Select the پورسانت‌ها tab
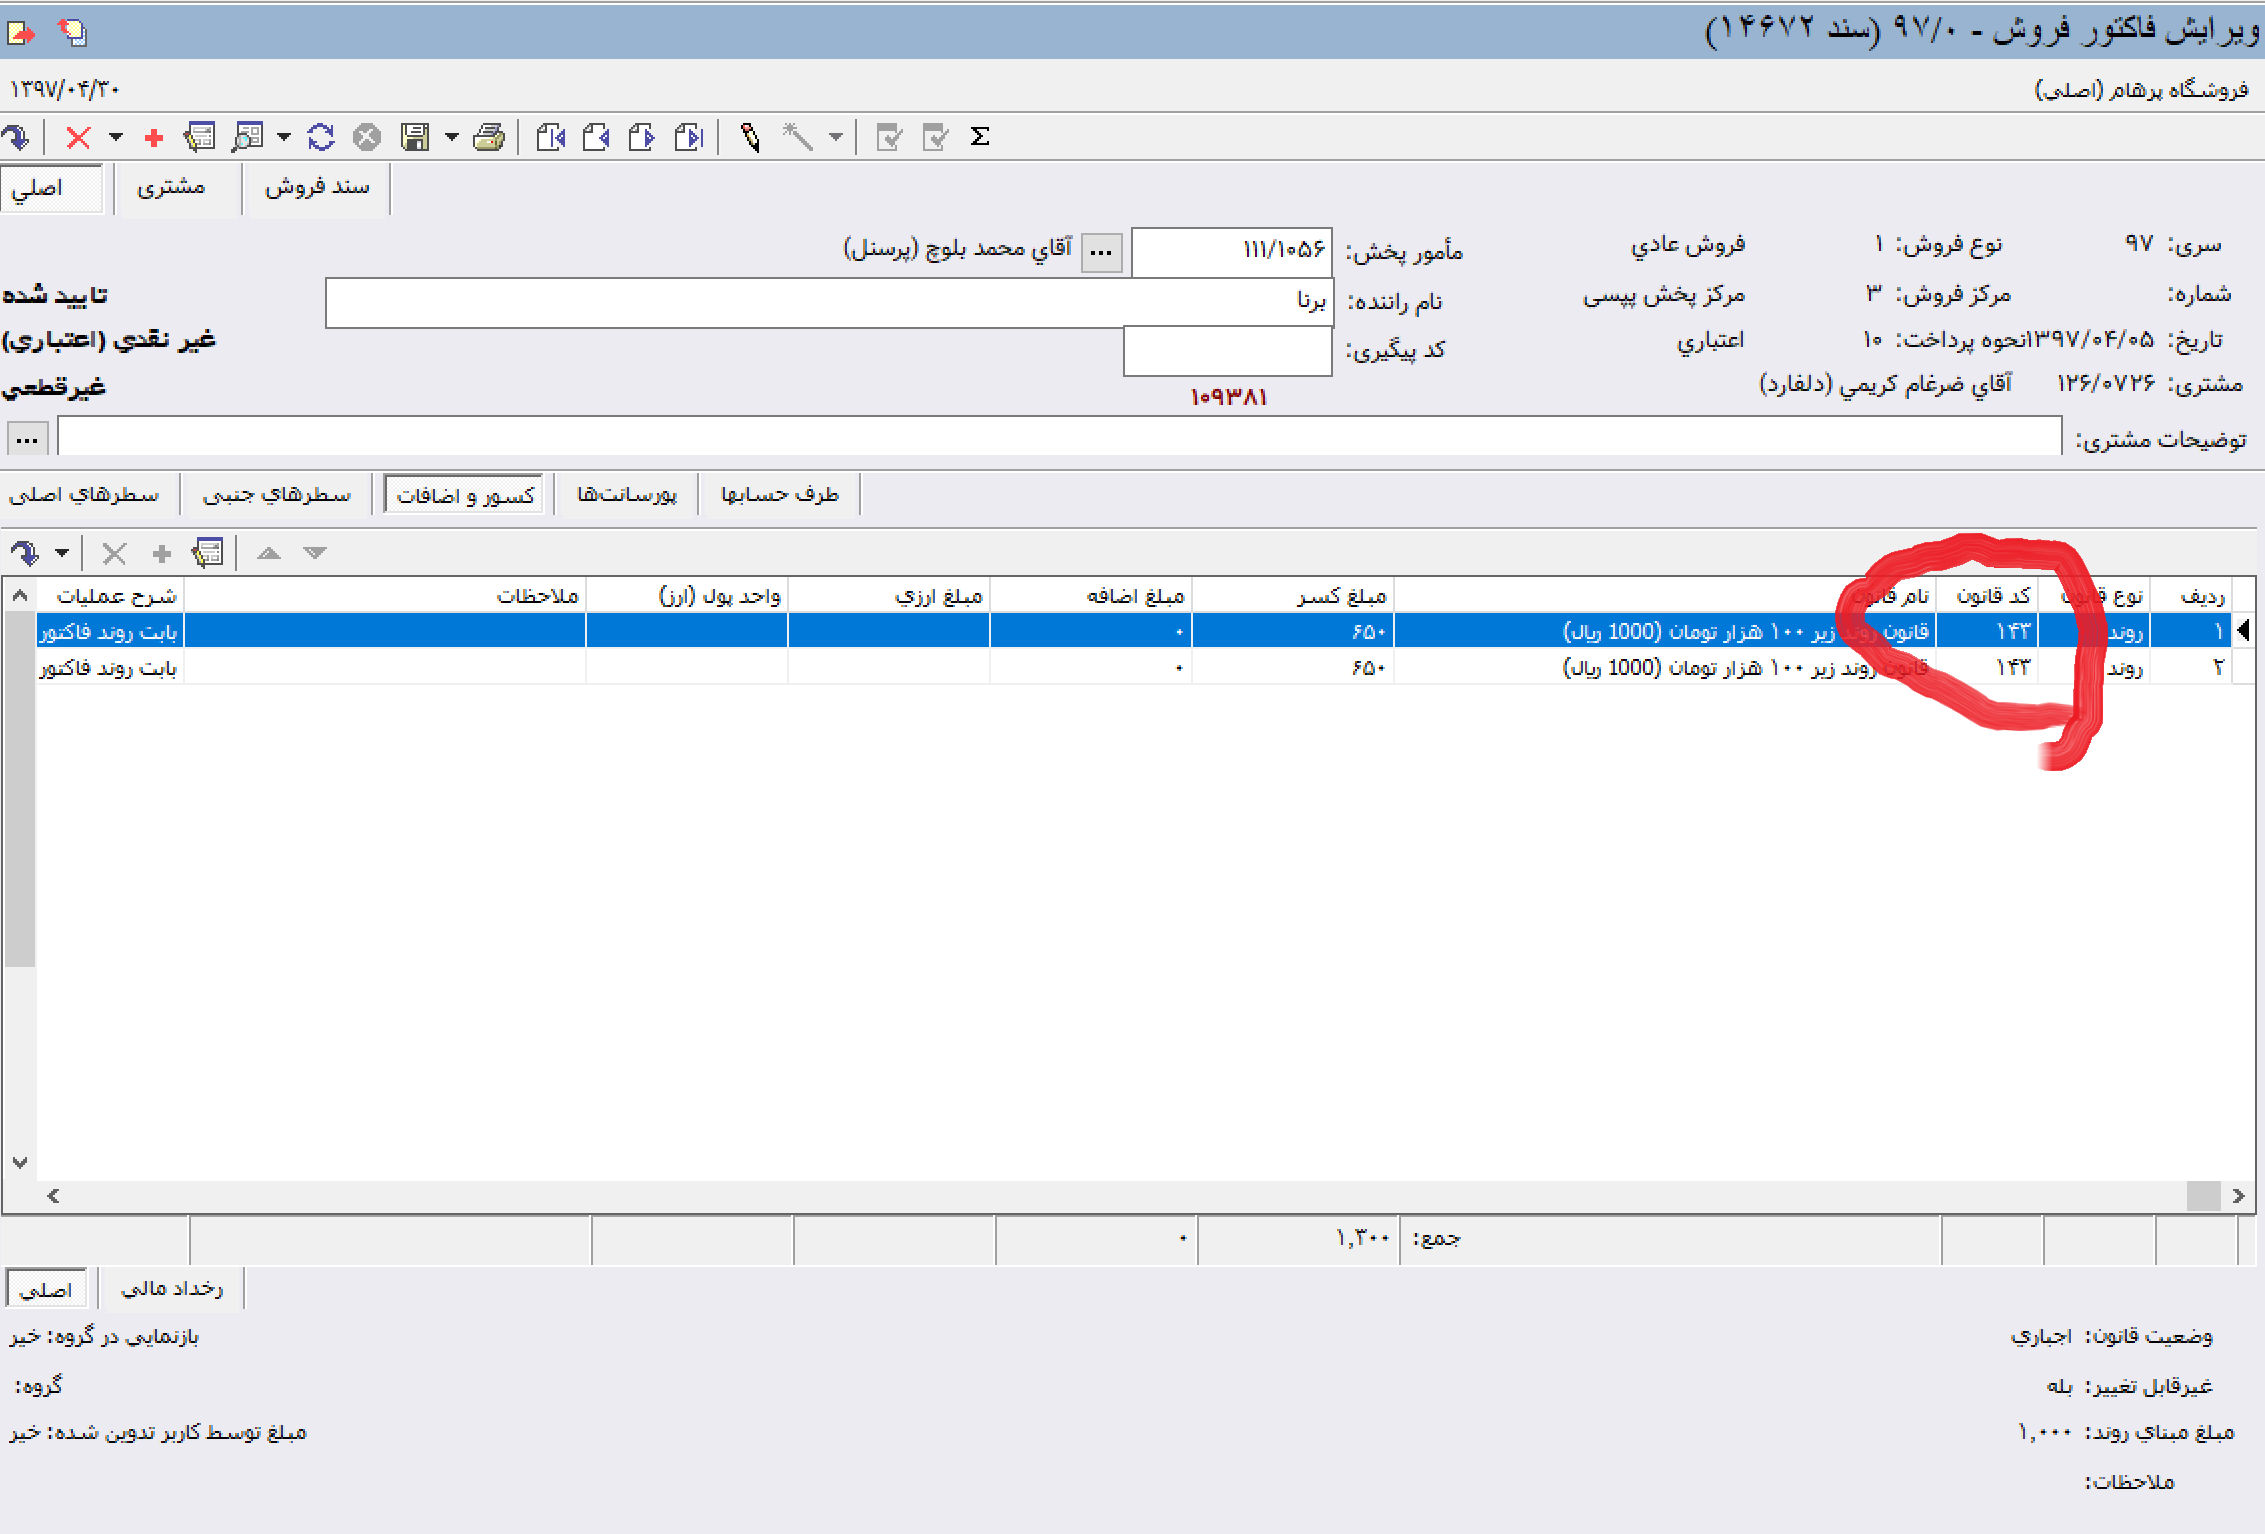 pyautogui.click(x=626, y=495)
